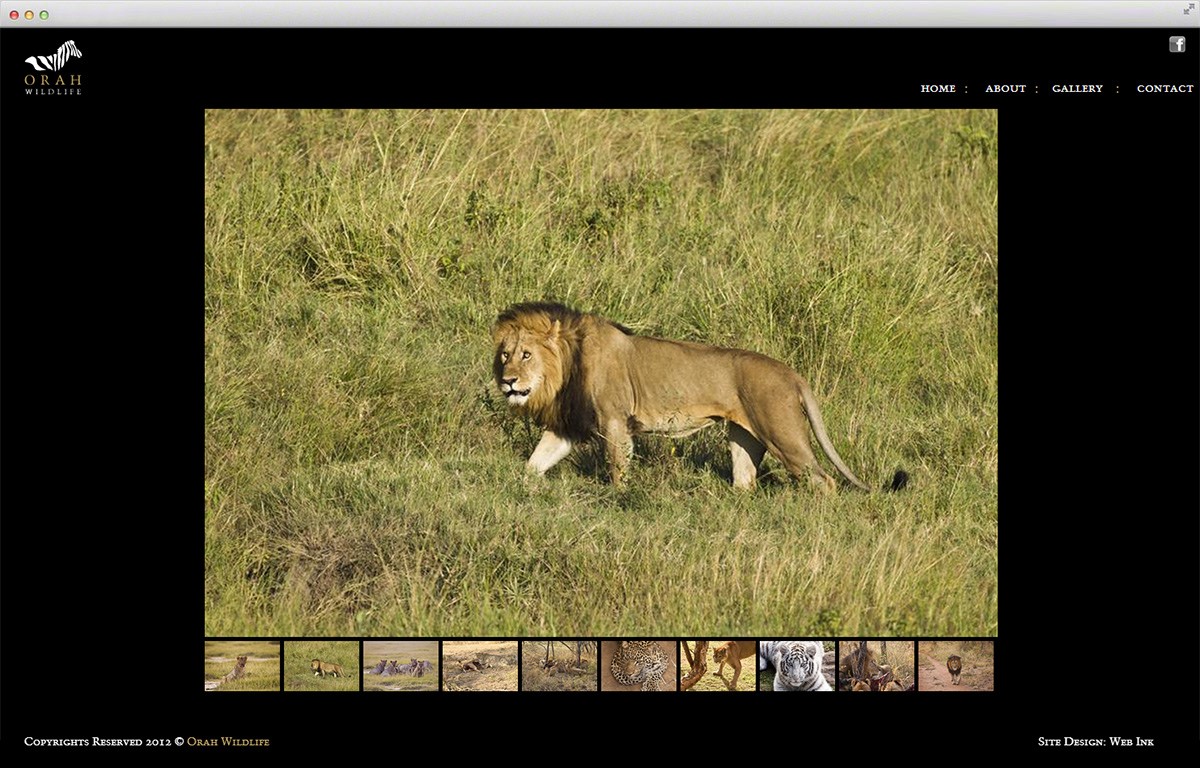Navigate to the Gallery menu item
The width and height of the screenshot is (1200, 768).
[1077, 89]
